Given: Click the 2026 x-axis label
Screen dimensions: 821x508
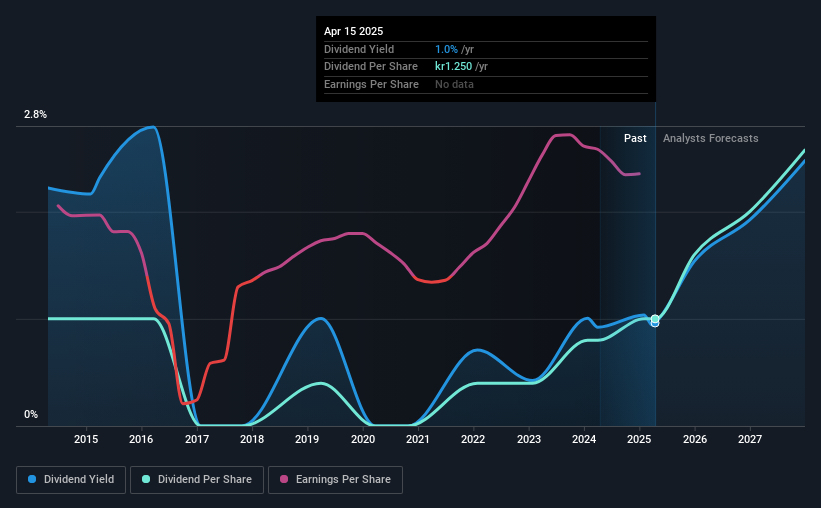Looking at the screenshot, I should [695, 439].
